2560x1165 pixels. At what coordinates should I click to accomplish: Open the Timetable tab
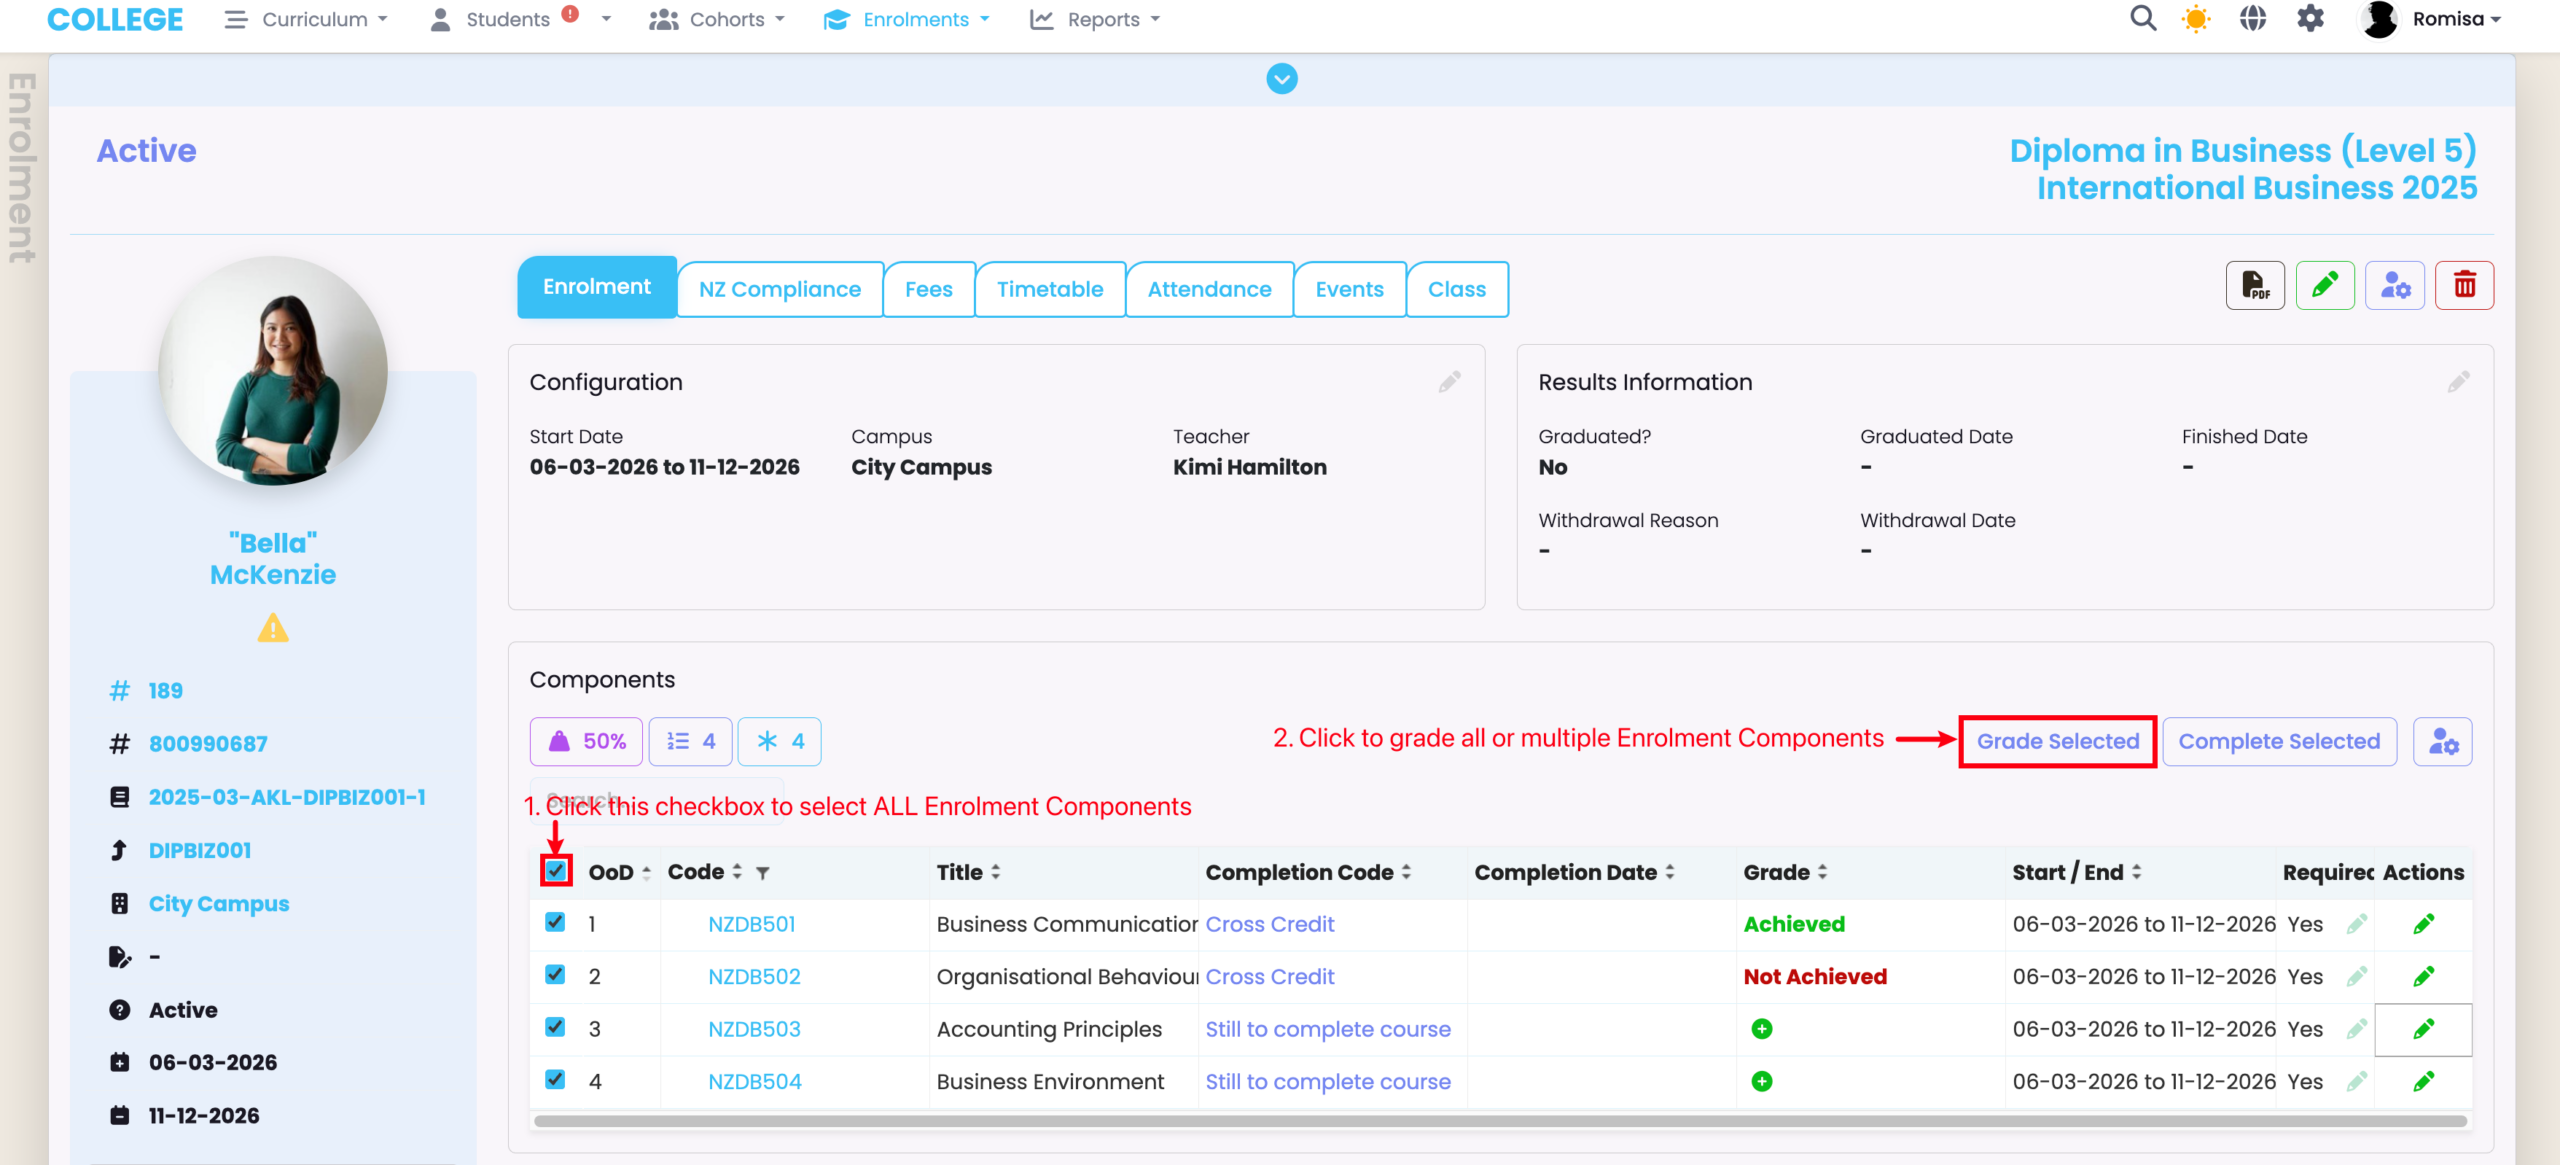click(1049, 289)
